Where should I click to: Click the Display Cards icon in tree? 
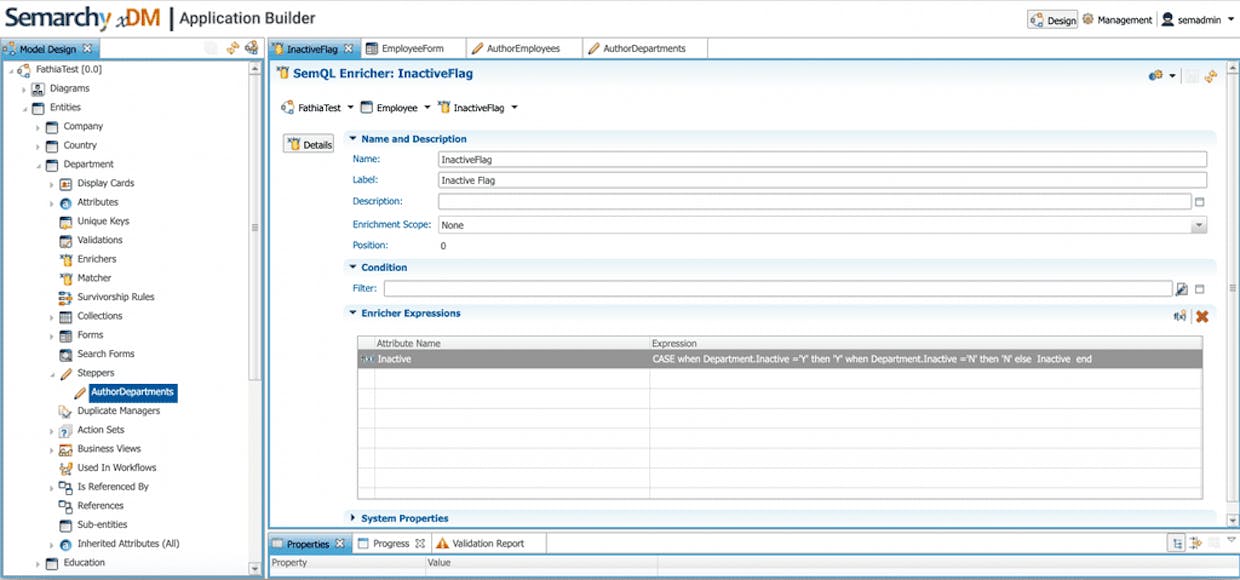point(66,184)
